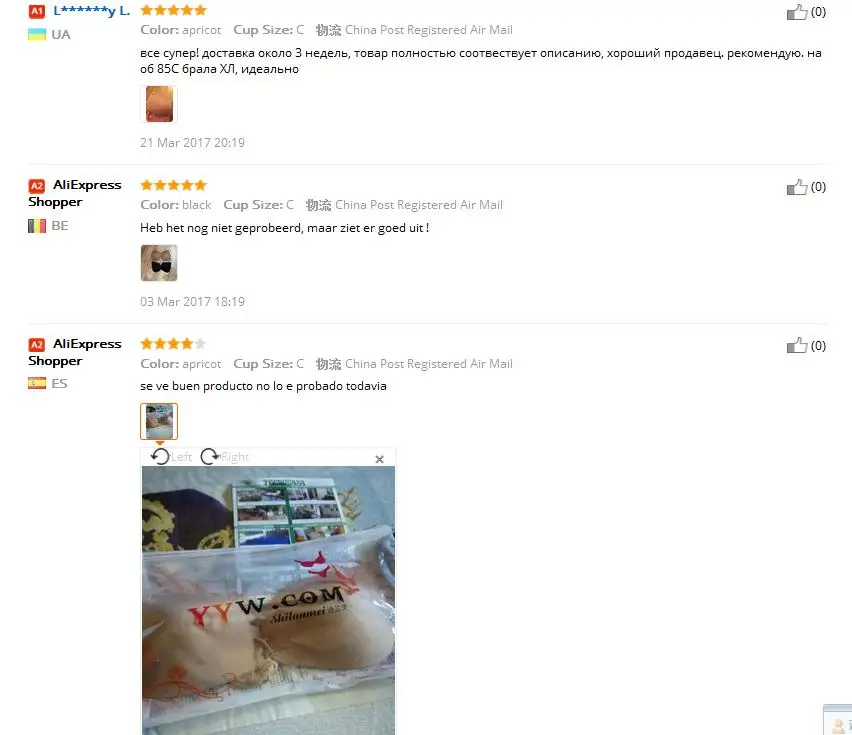This screenshot has height=735, width=852.
Task: Click the four-star rating of the ES review
Action: (173, 343)
